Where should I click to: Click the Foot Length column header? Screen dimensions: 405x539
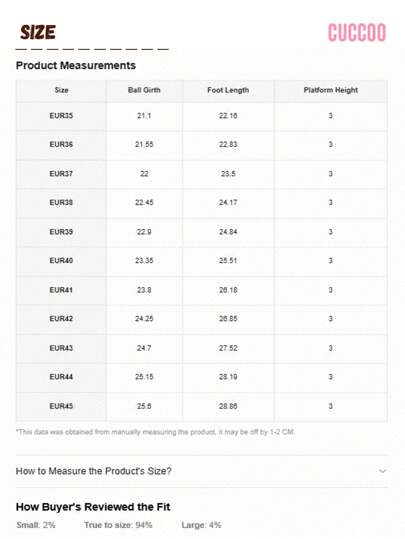click(x=228, y=90)
